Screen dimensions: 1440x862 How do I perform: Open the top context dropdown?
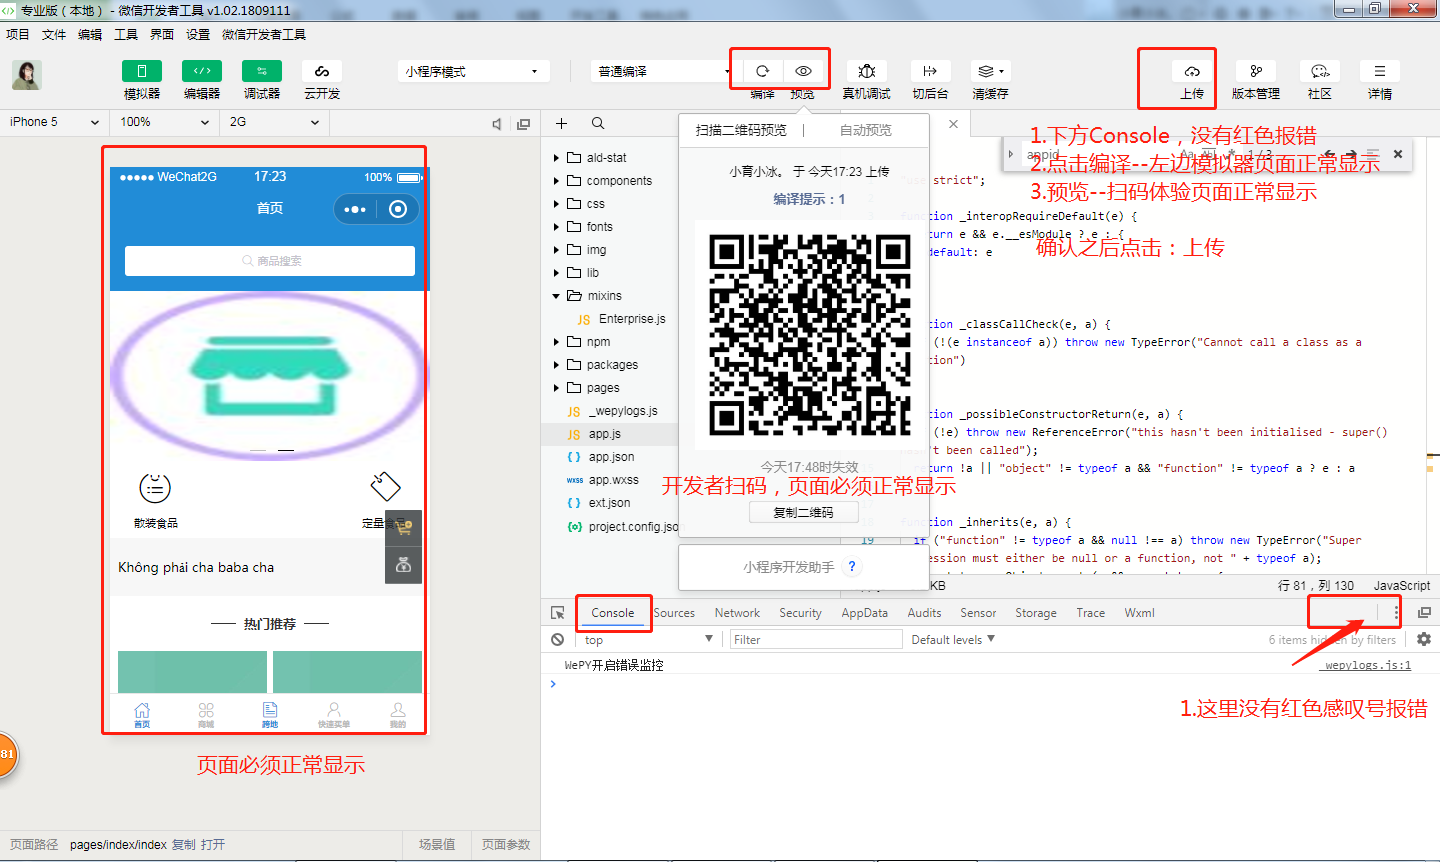(648, 640)
